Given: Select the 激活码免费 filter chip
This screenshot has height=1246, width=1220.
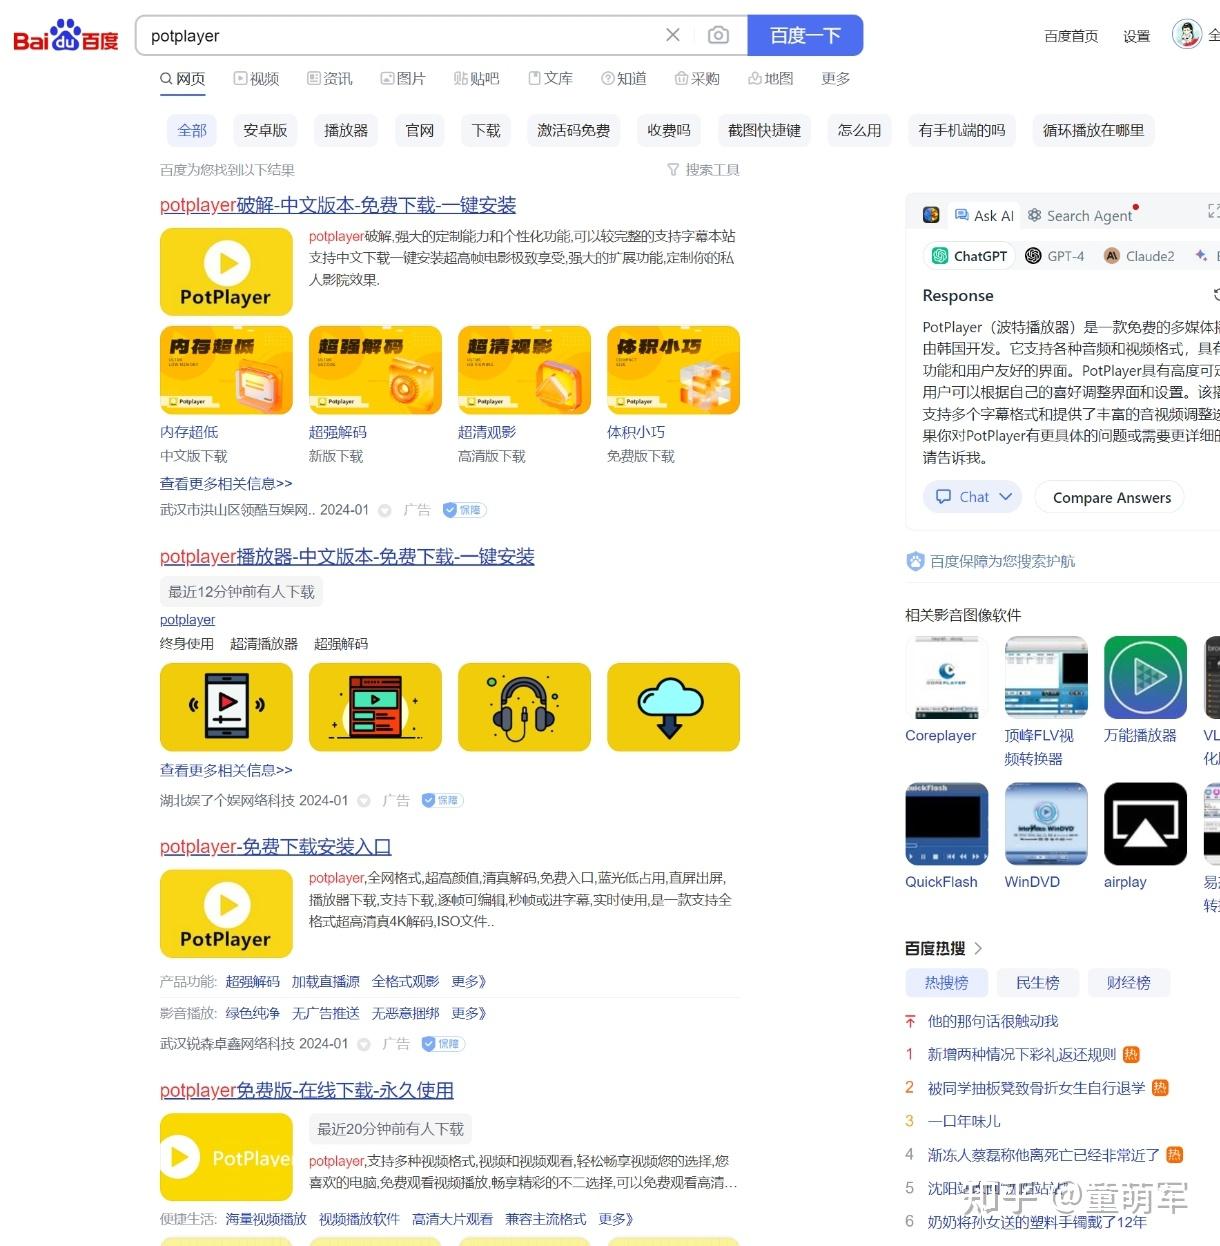Looking at the screenshot, I should click(x=573, y=130).
